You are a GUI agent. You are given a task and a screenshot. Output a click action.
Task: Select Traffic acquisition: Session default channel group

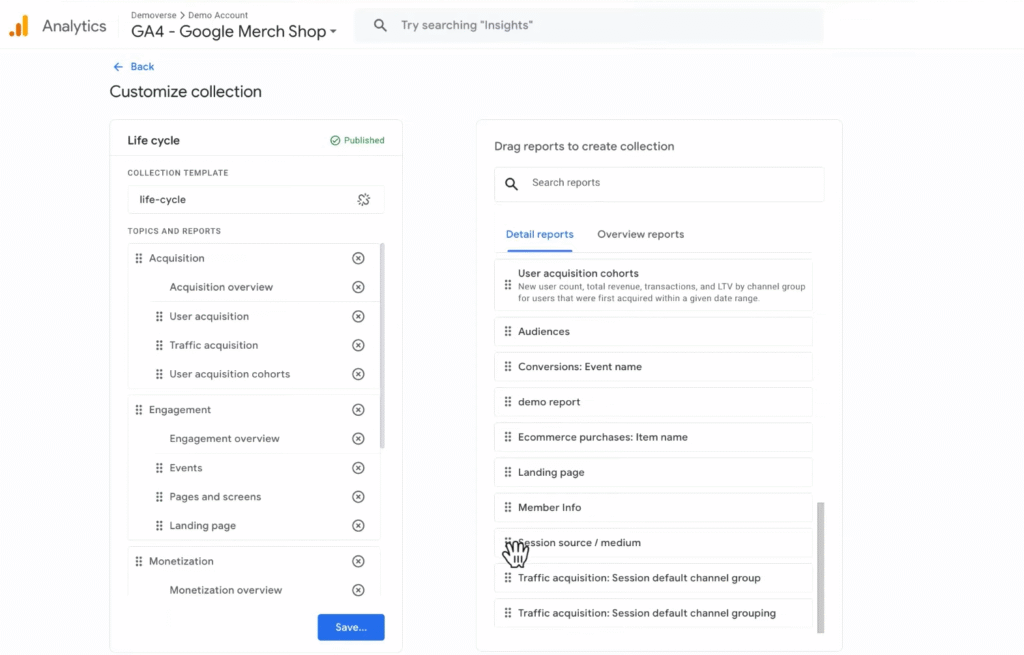coord(653,579)
